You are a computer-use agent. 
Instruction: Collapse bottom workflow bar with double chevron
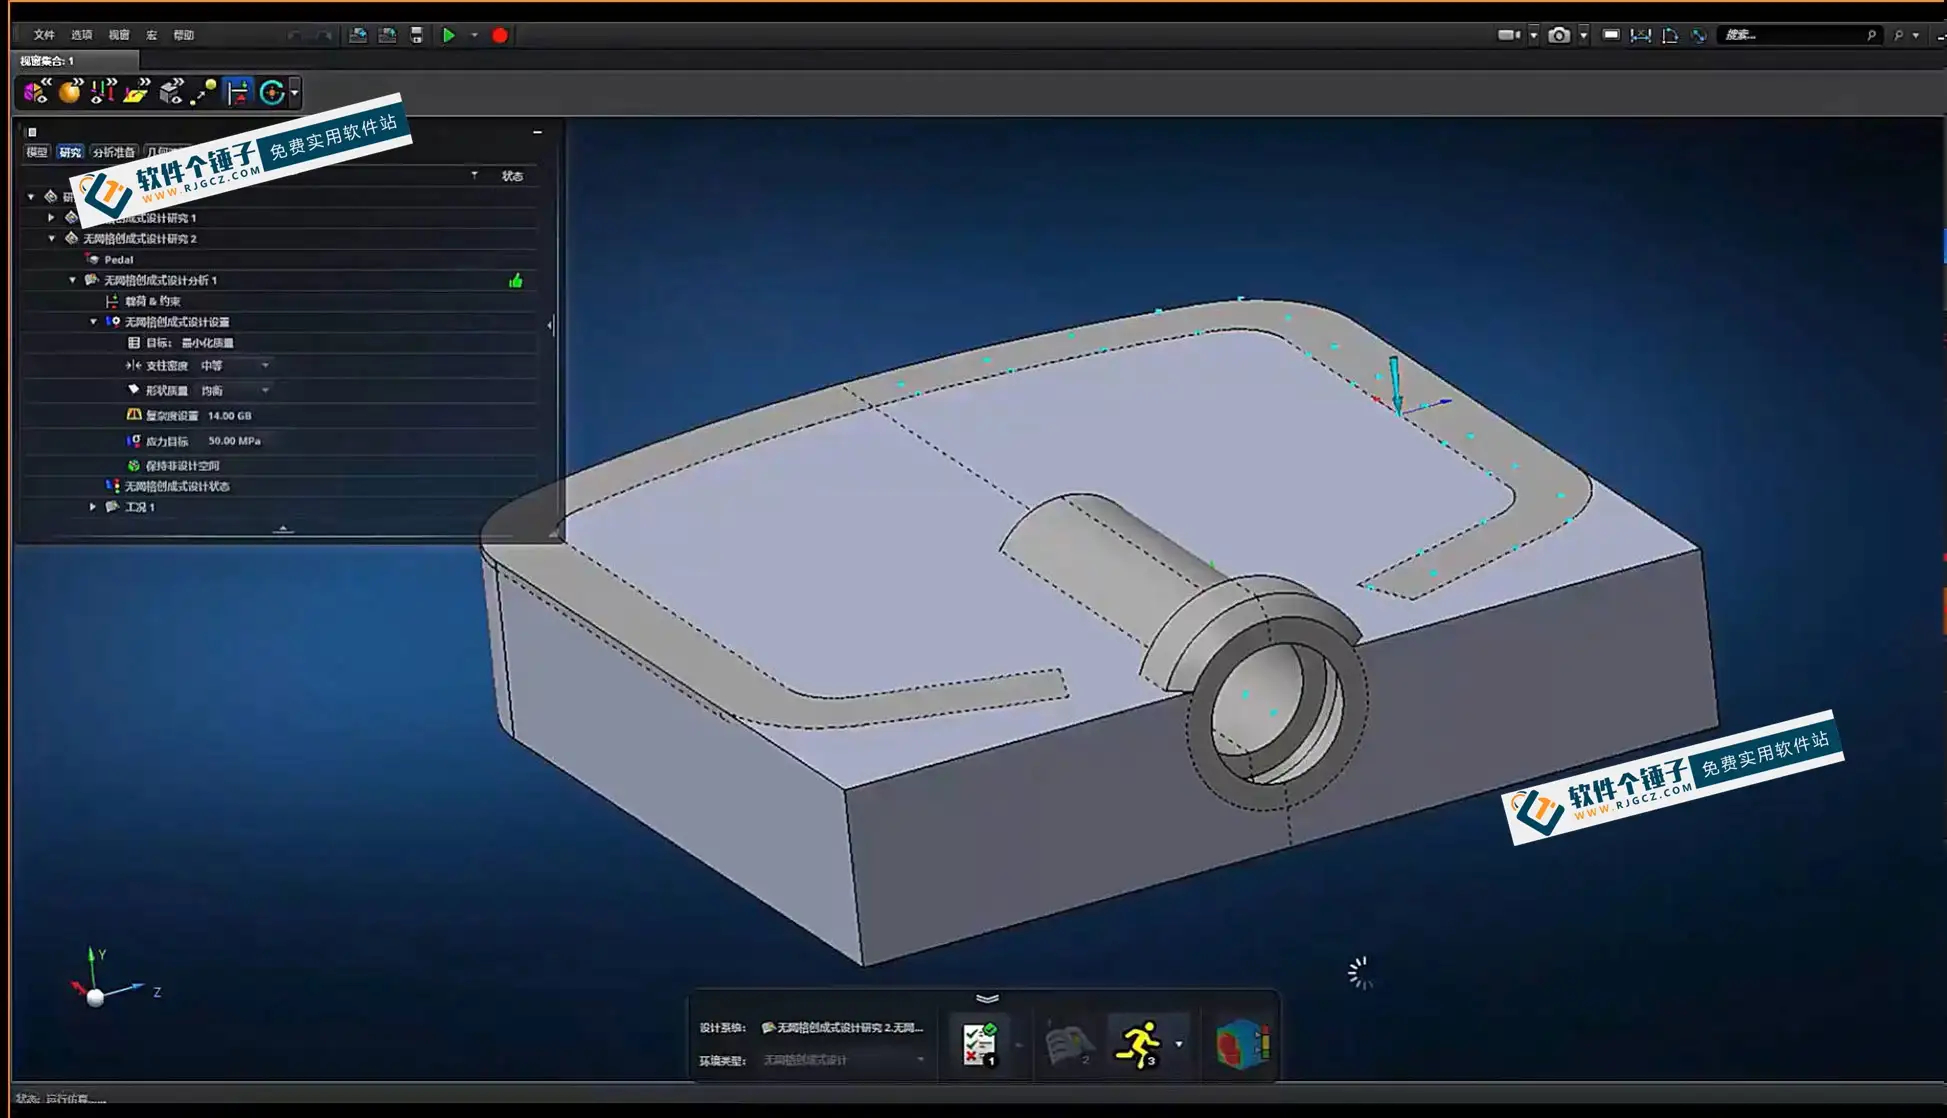click(987, 998)
